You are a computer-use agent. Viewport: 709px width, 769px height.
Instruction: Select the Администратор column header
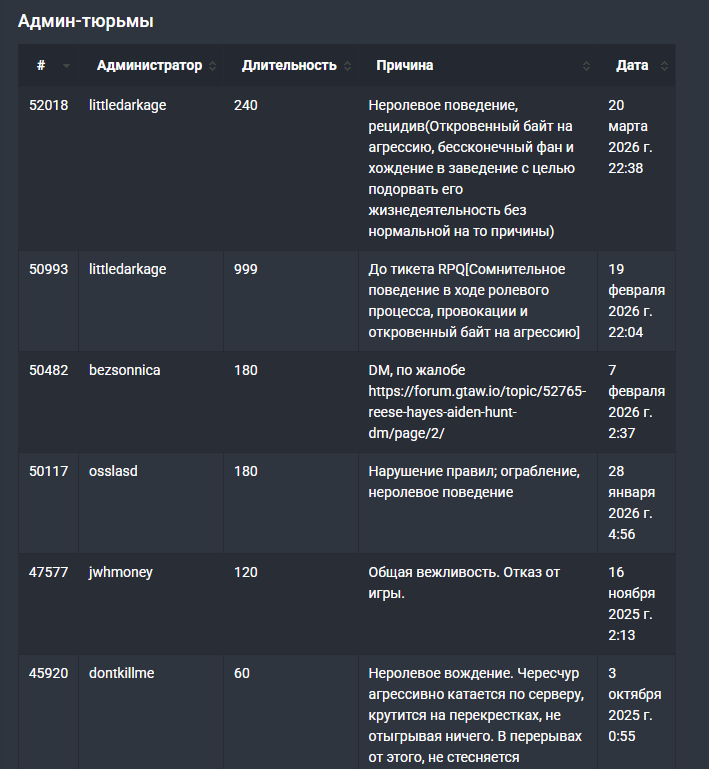pos(149,66)
